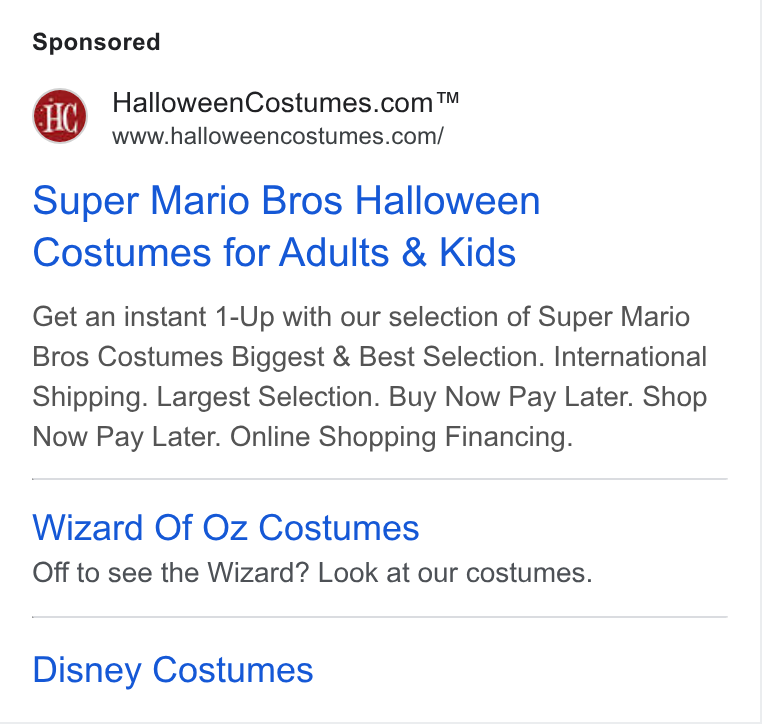Click the 'Off to see the Wizard?' text
The width and height of the screenshot is (762, 724).
[171, 572]
